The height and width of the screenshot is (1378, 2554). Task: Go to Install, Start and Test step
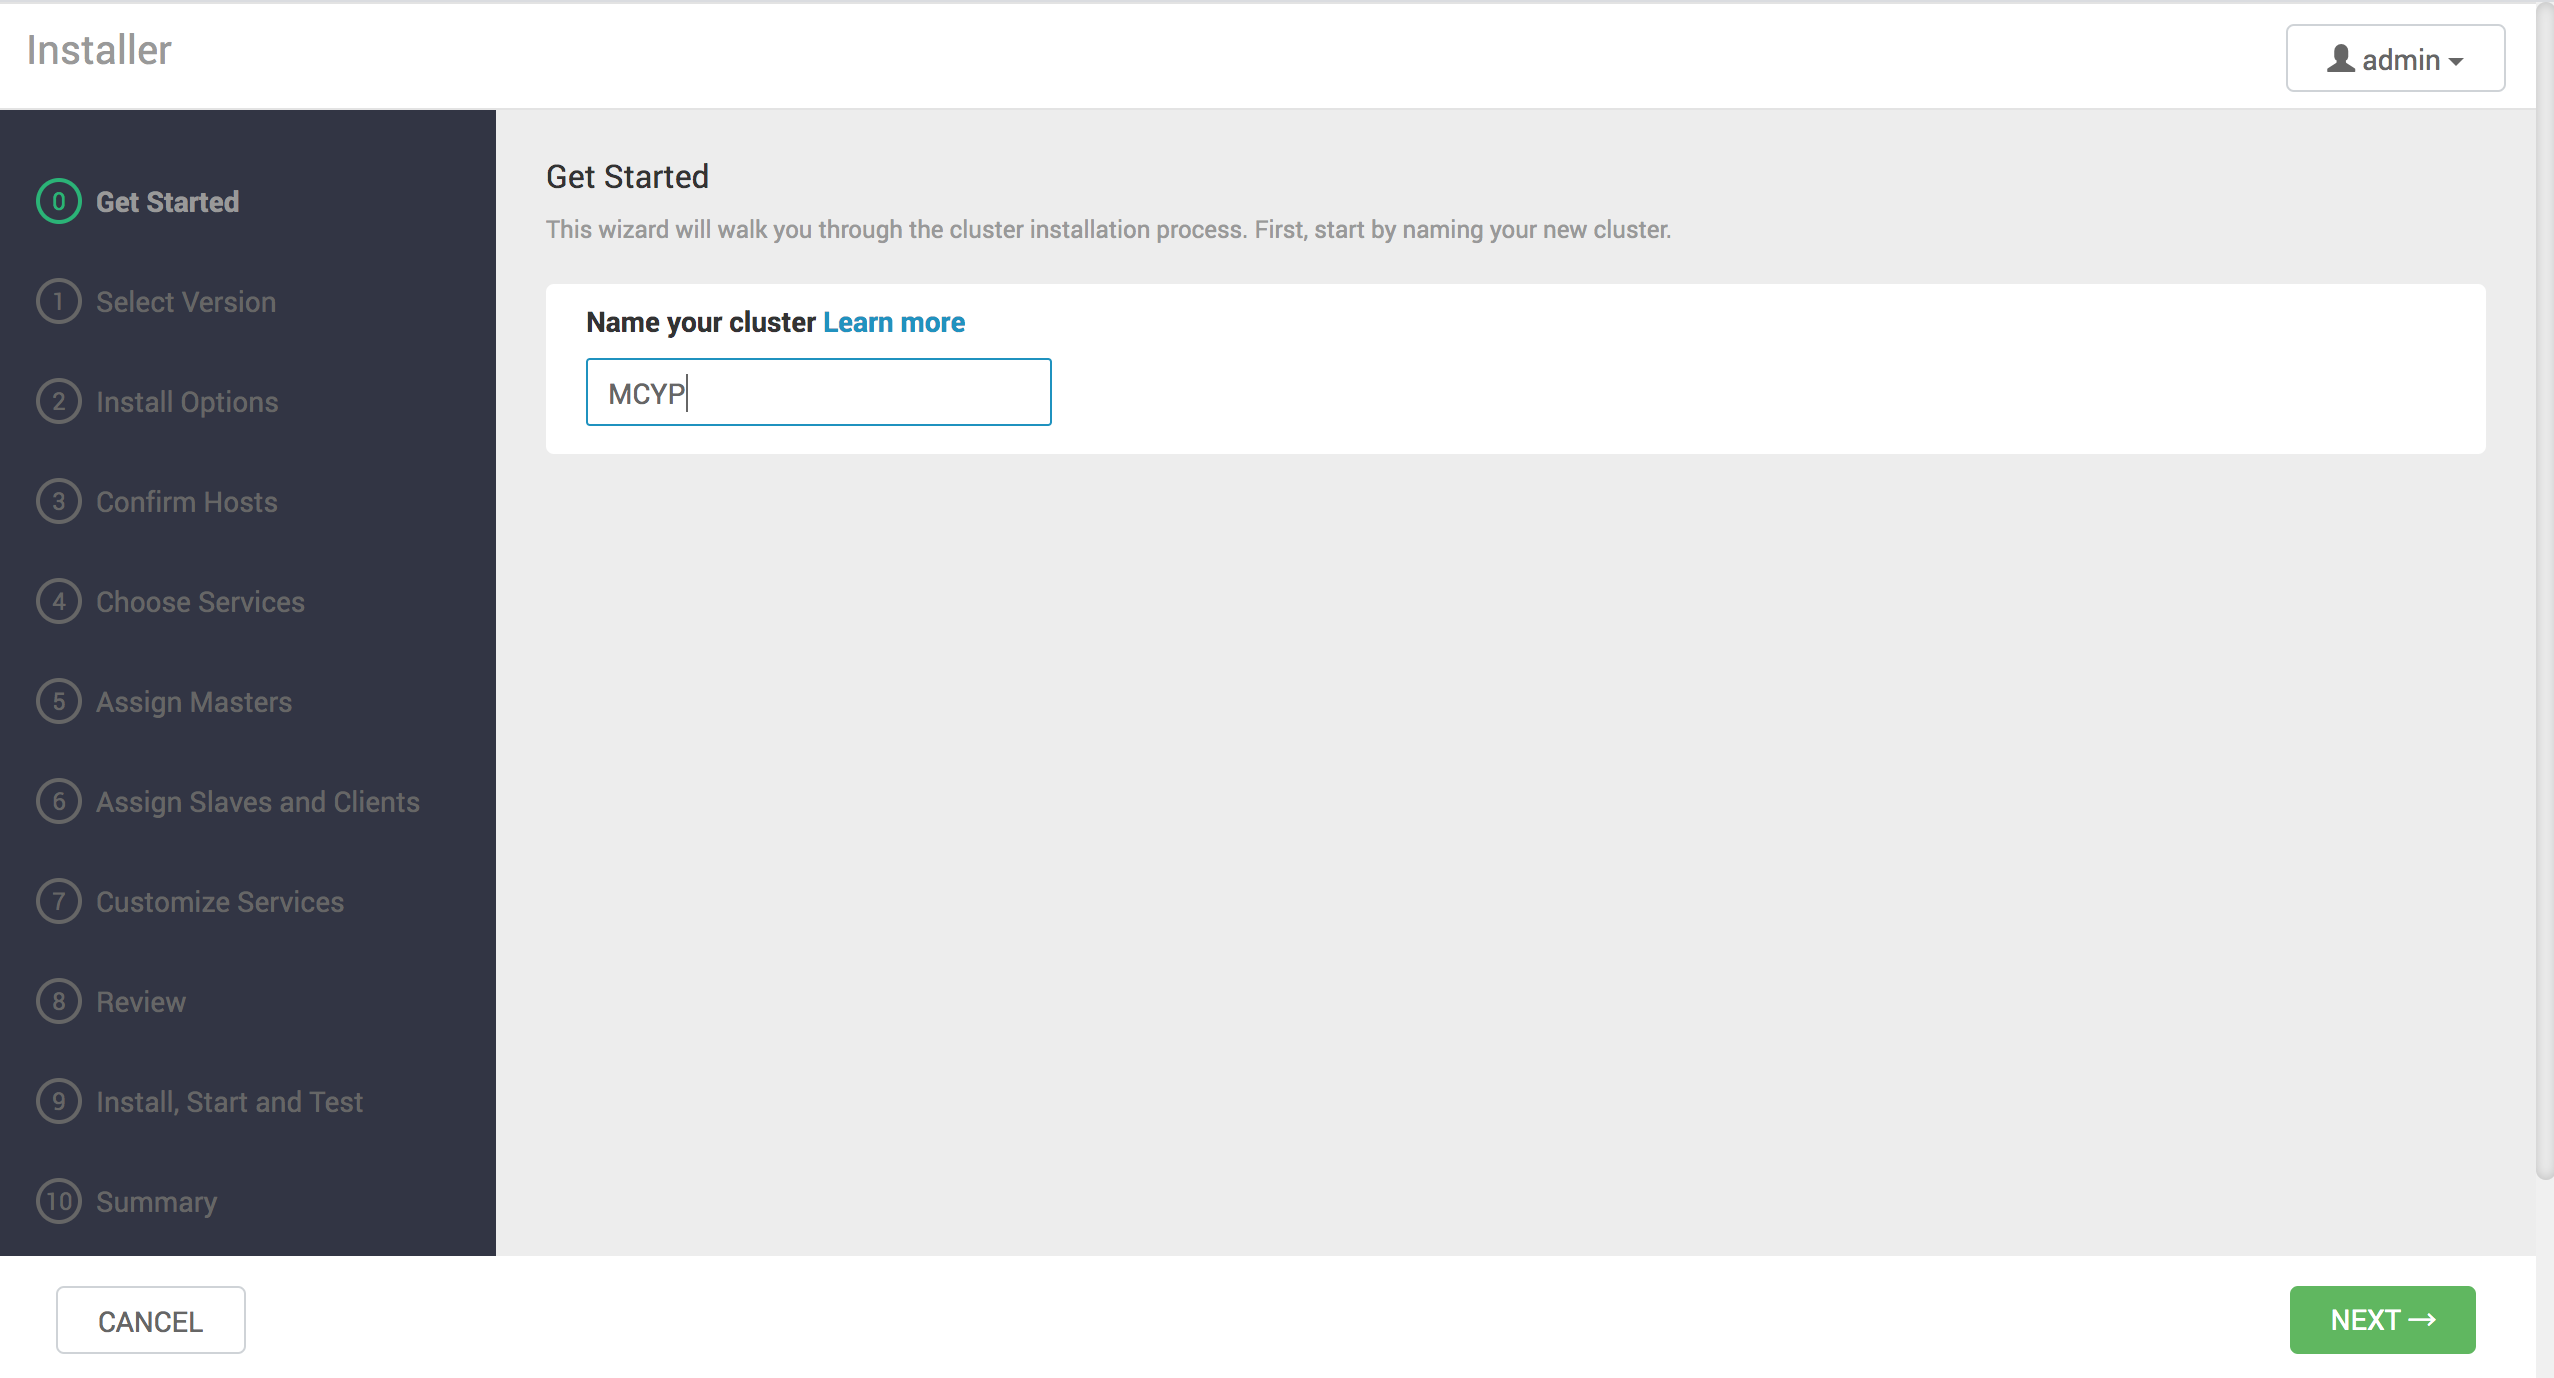[x=229, y=1102]
